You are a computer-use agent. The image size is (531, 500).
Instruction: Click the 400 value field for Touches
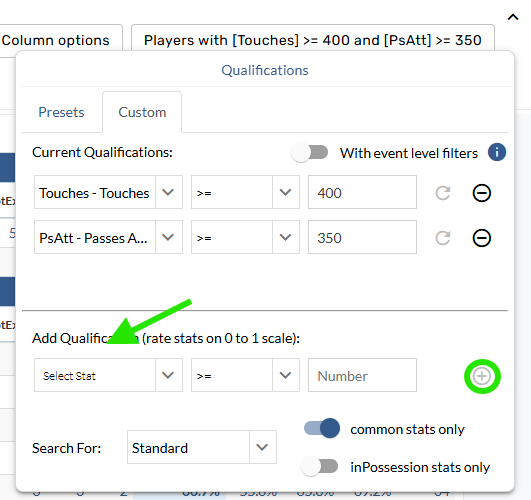click(362, 192)
